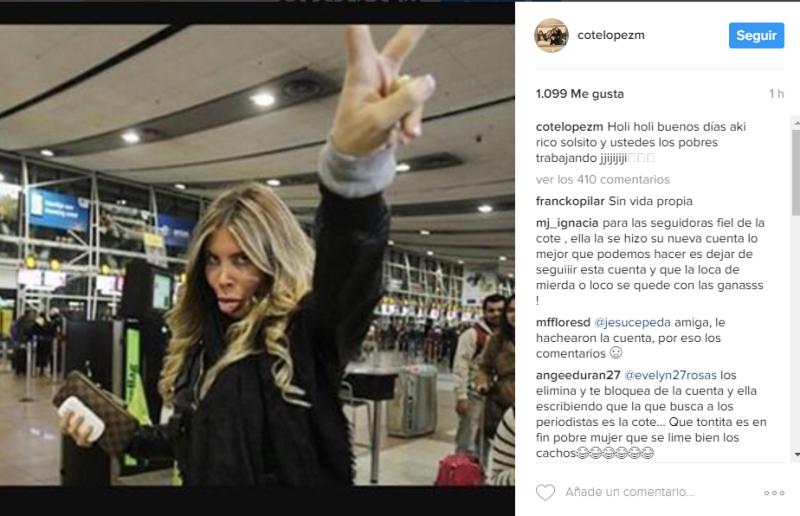Open the cotelopezm name in the caption
The width and height of the screenshot is (800, 516).
pyautogui.click(x=569, y=127)
